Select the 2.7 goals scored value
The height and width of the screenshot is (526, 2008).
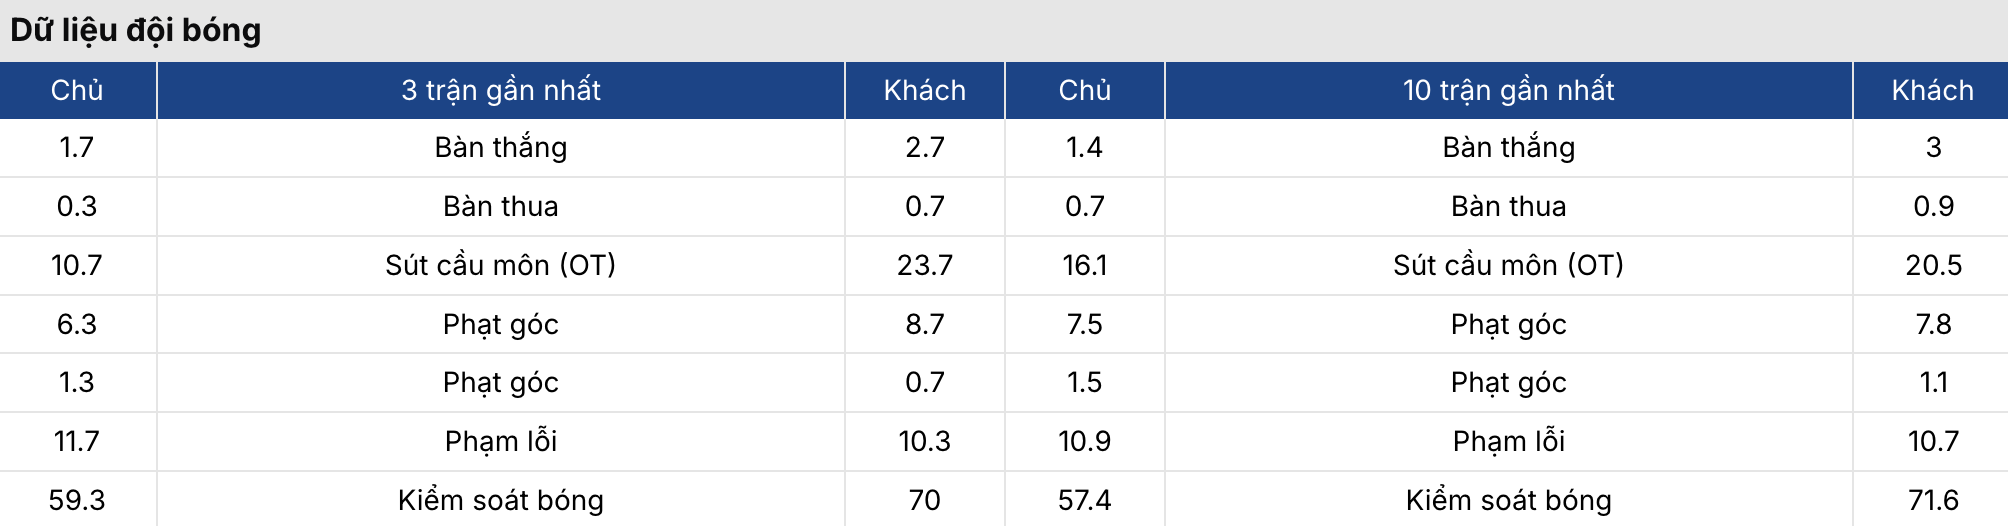point(924,147)
